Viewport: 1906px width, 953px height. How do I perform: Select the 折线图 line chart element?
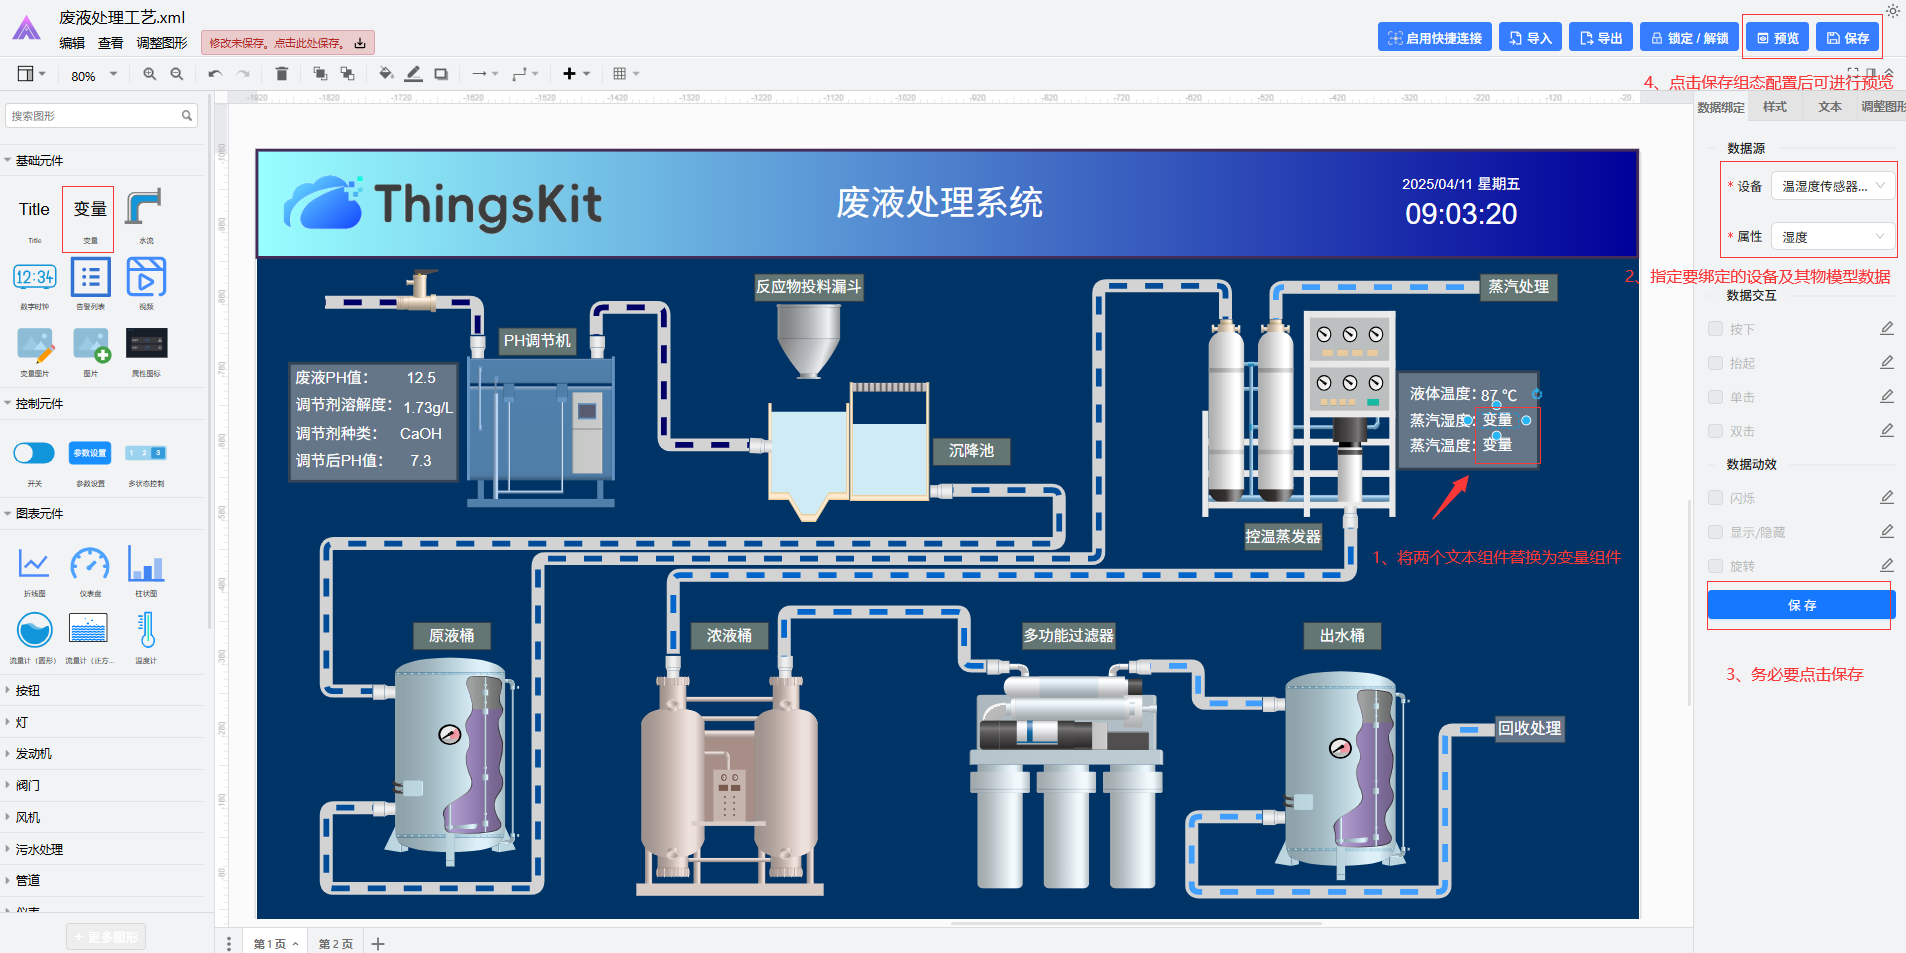(34, 571)
